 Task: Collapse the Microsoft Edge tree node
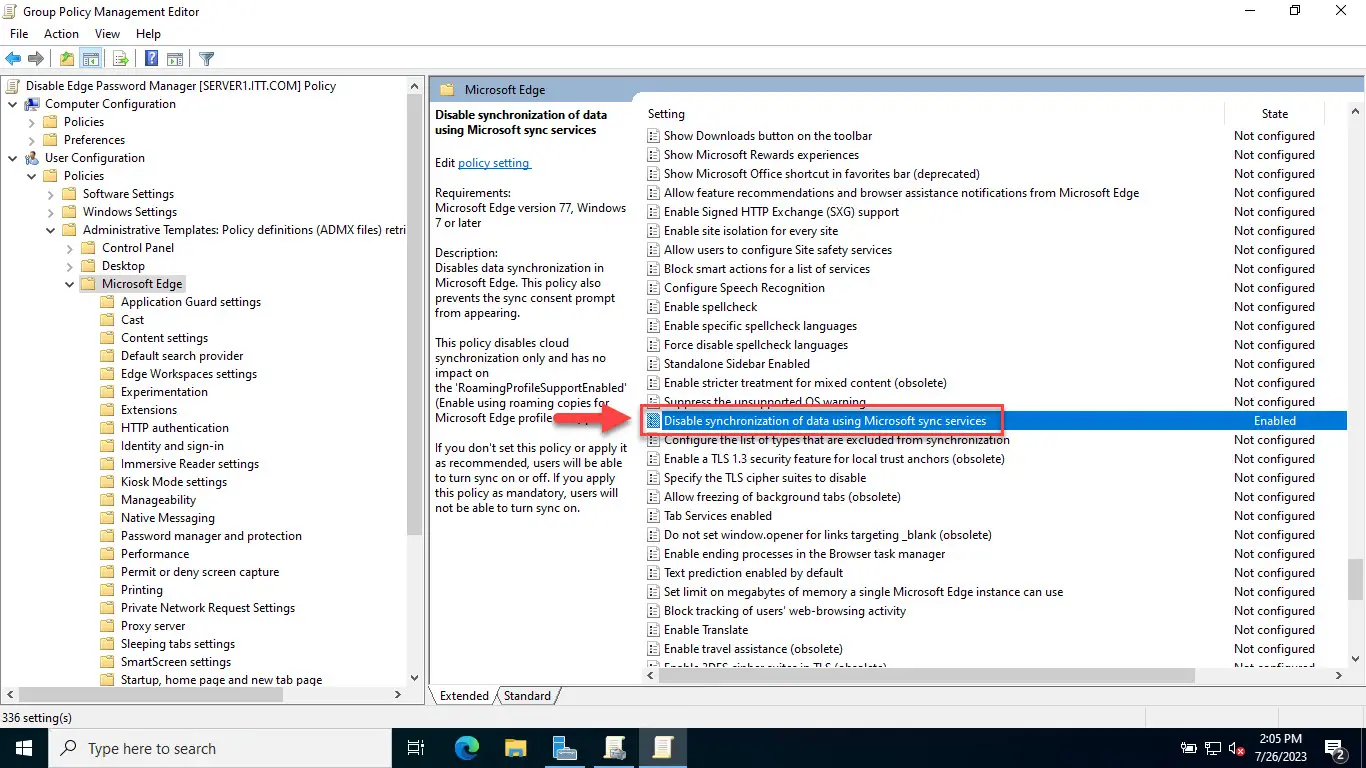point(69,284)
